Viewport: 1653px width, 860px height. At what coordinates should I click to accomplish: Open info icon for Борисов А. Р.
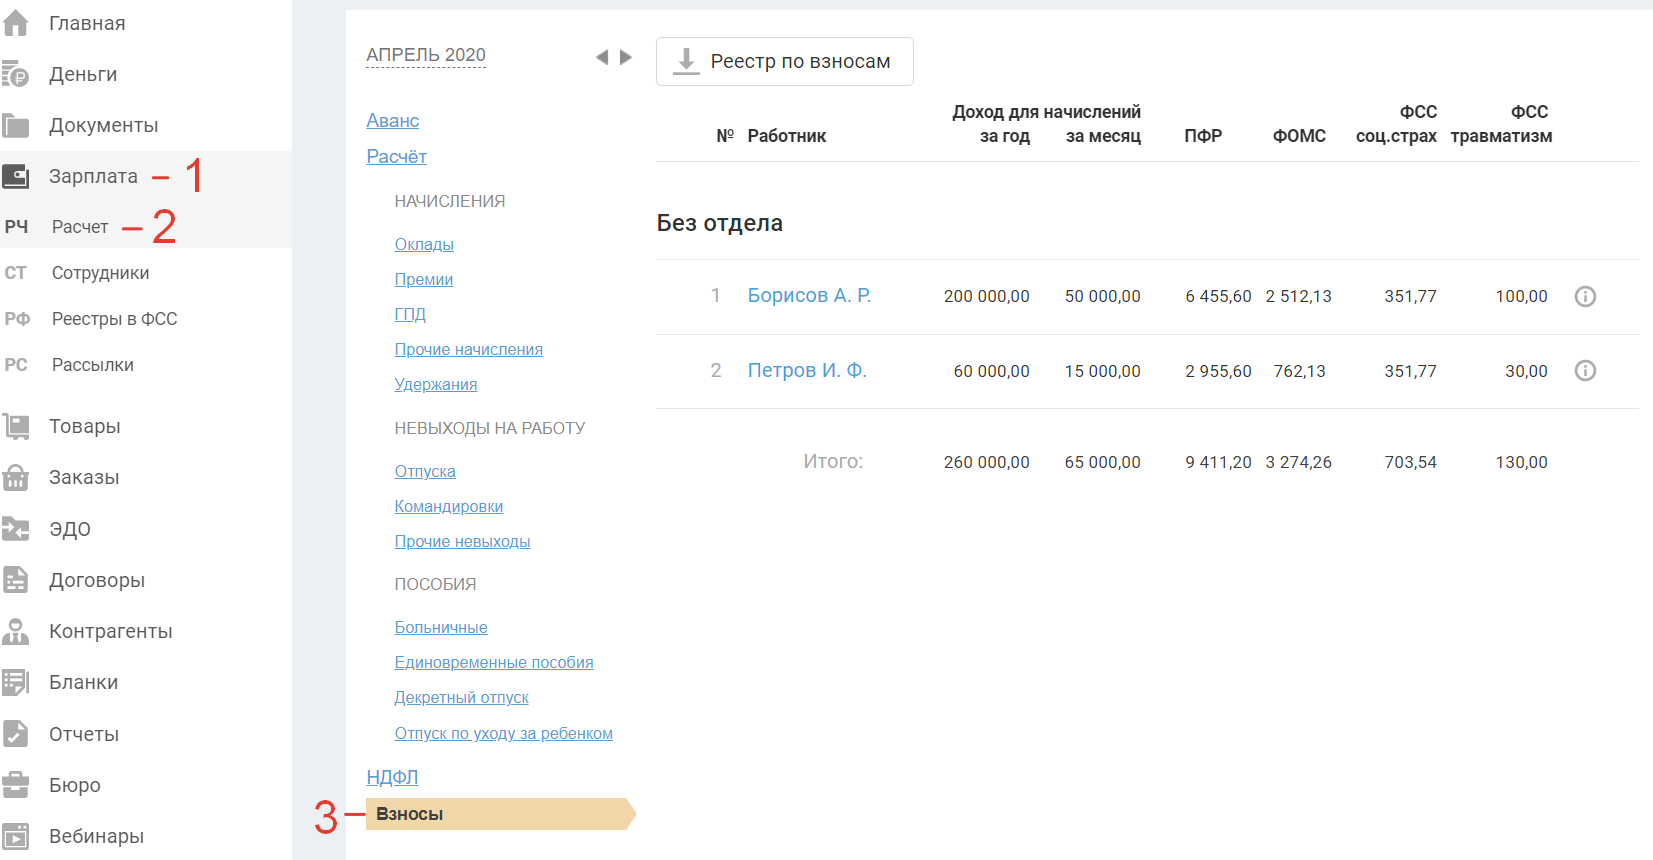pyautogui.click(x=1585, y=296)
